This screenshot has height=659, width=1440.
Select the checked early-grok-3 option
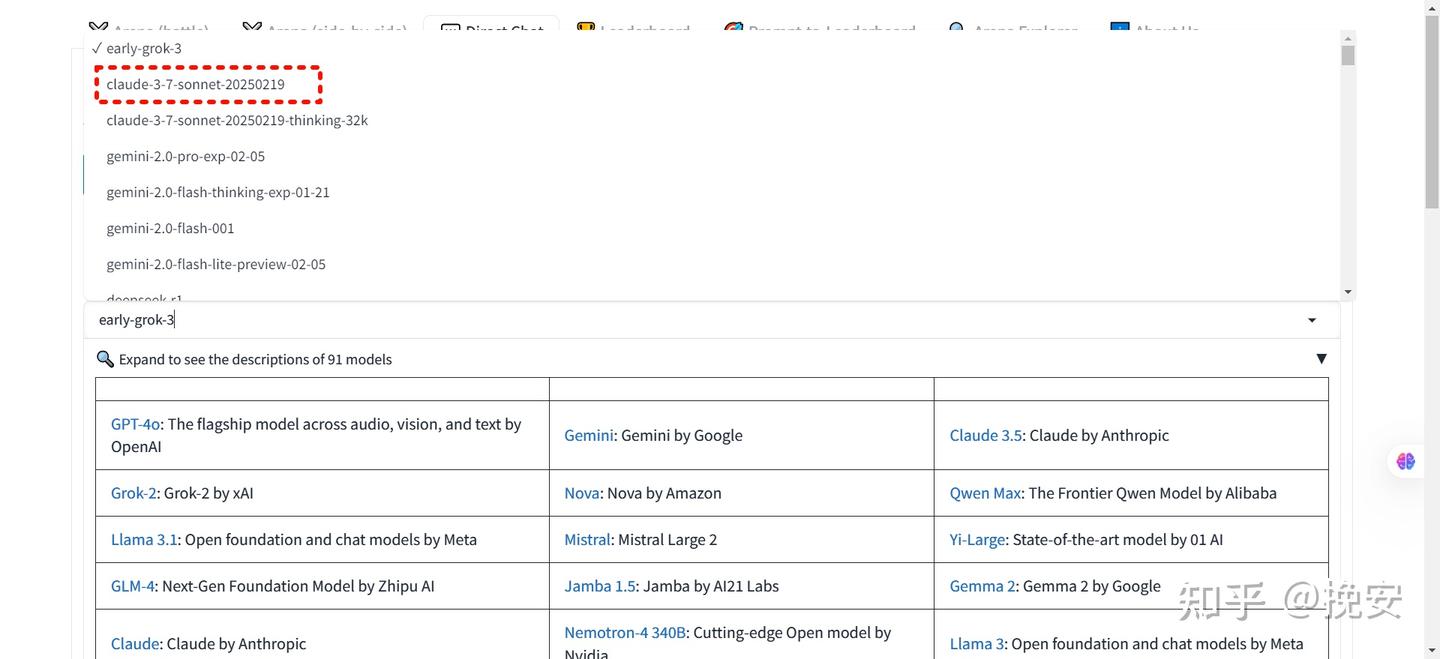click(143, 48)
